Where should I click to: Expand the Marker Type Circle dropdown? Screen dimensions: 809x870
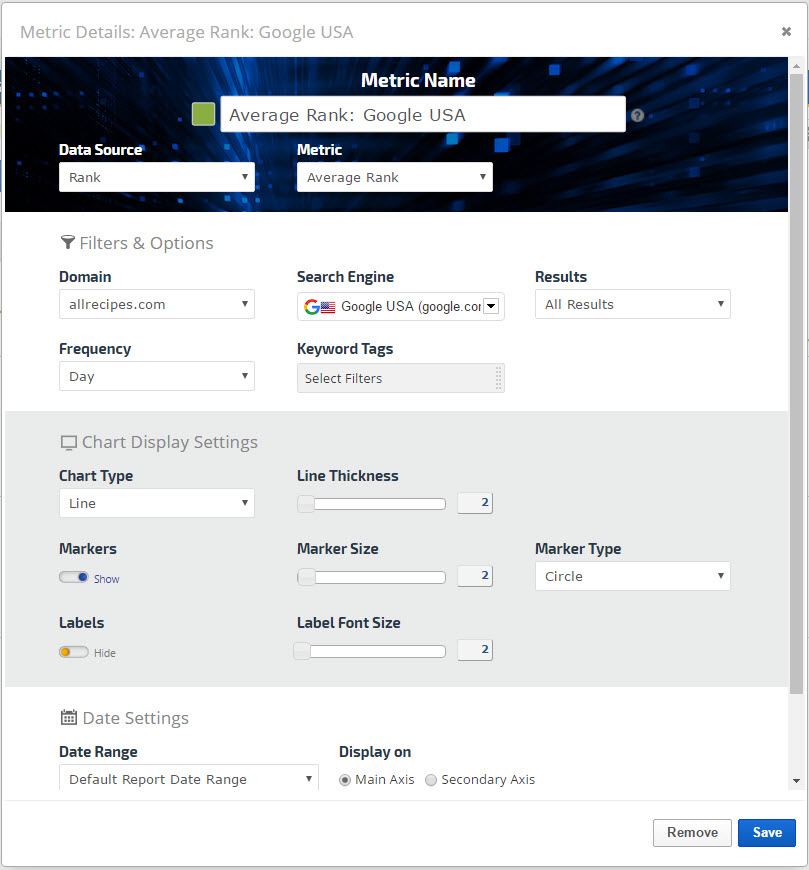(632, 576)
